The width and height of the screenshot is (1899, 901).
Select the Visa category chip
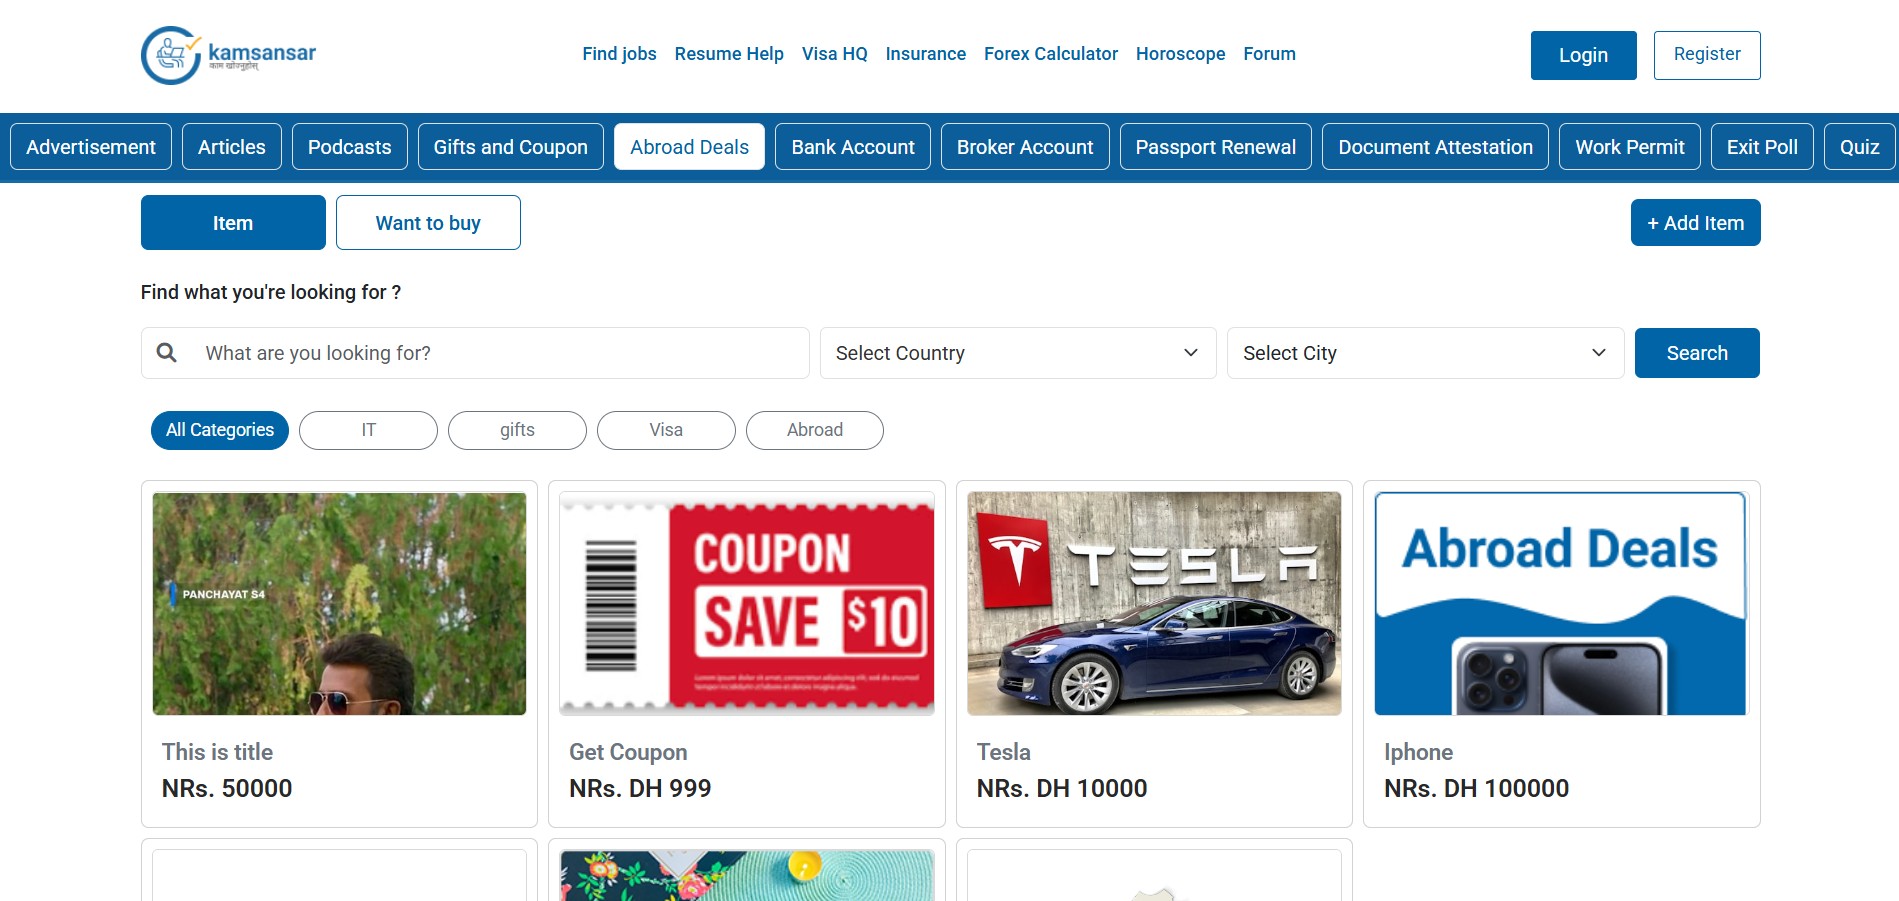click(x=666, y=430)
